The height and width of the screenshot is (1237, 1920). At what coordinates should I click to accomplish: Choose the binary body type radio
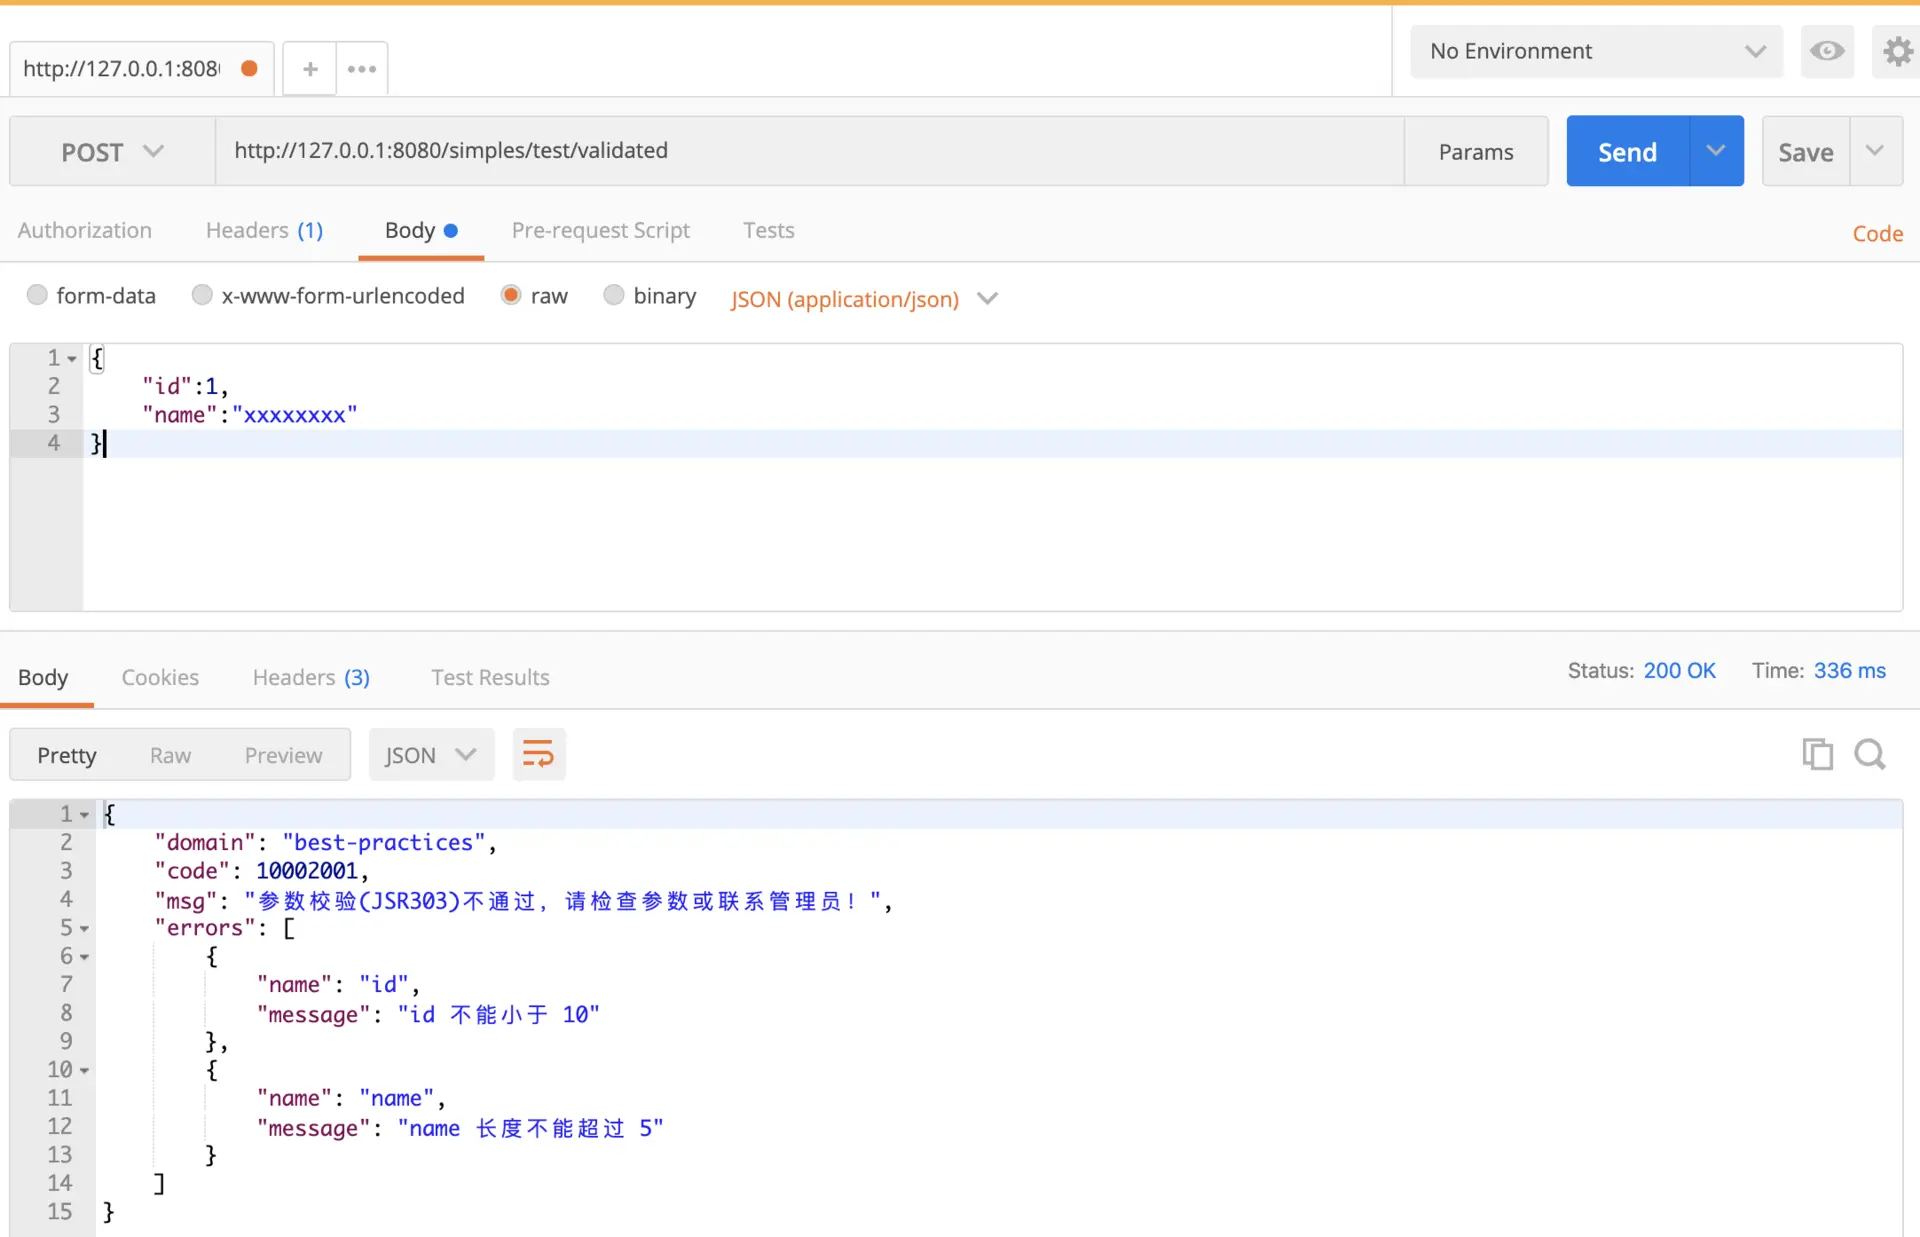point(614,295)
